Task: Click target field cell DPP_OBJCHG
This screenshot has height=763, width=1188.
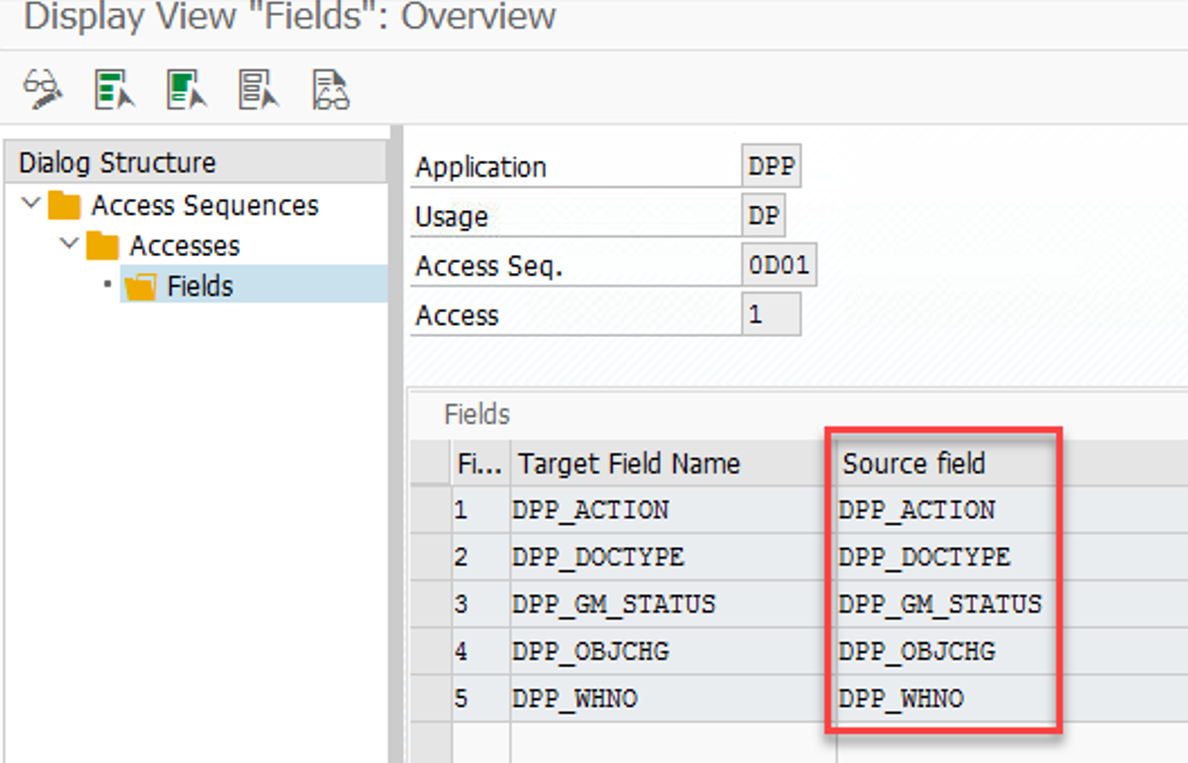Action: (674, 651)
